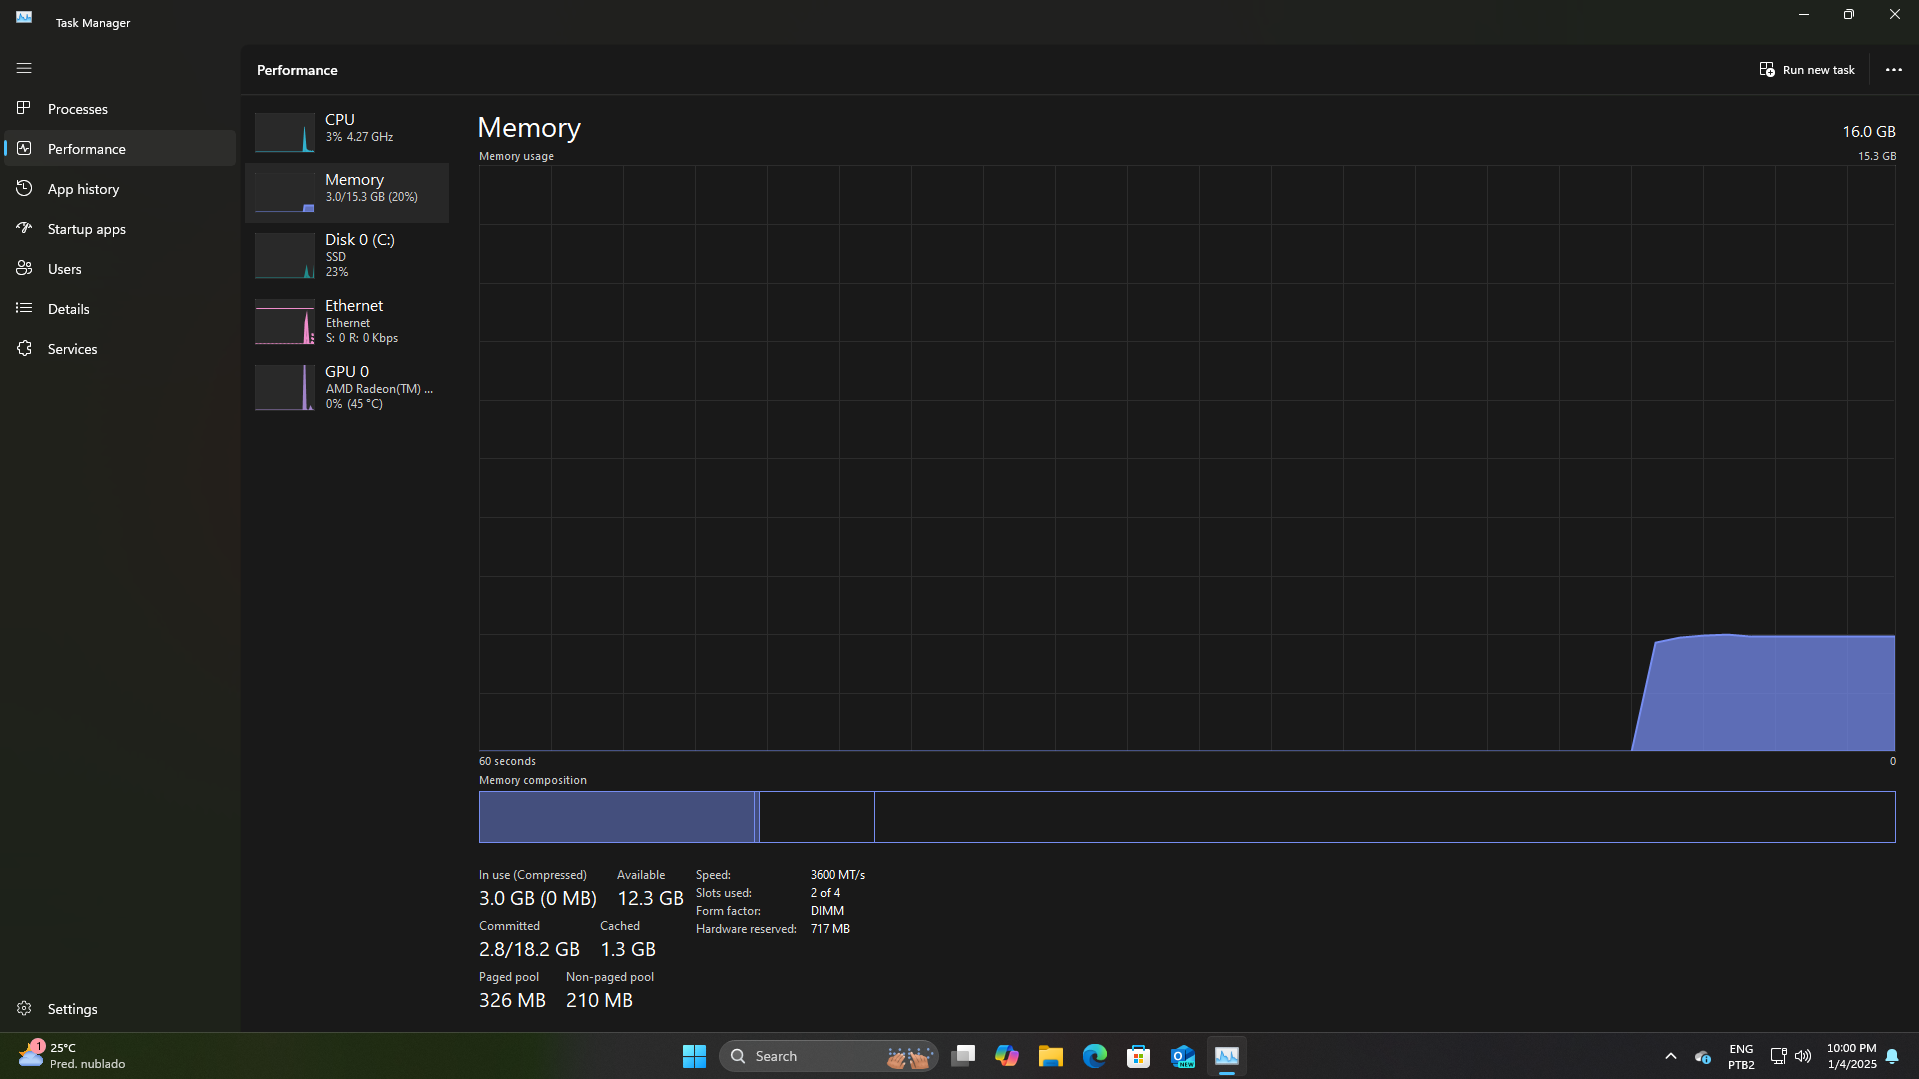The image size is (1919, 1079).
Task: Click the Run new task button
Action: [1807, 70]
